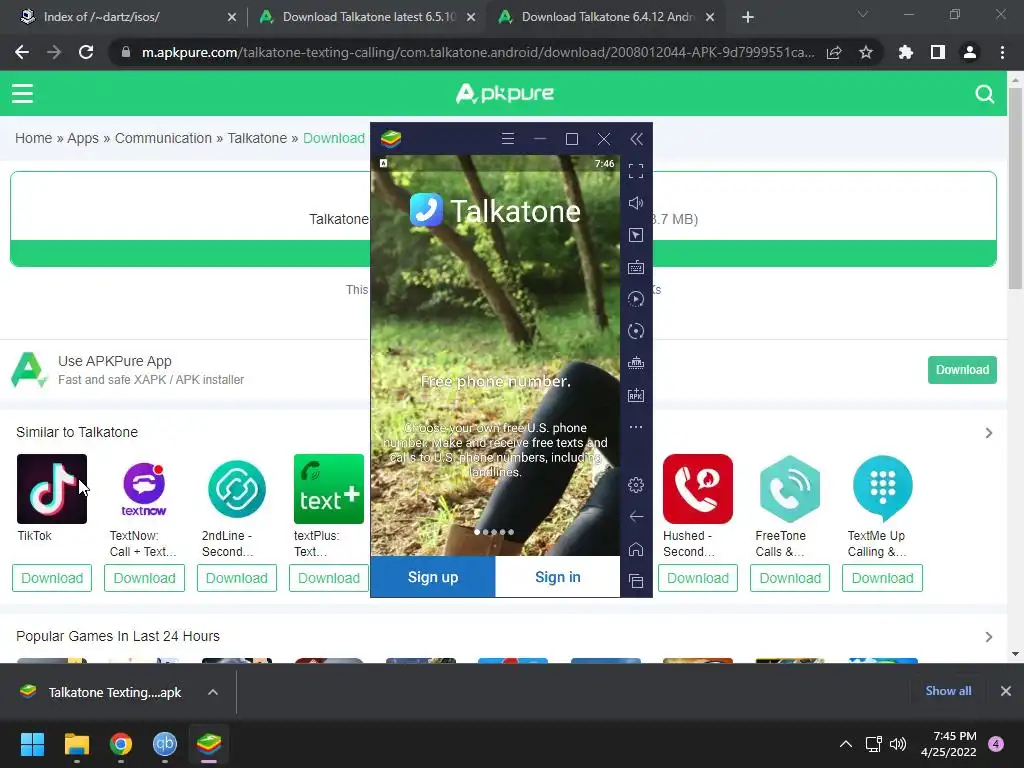
Task: Tap Sign up in Talkatone
Action: pos(433,577)
